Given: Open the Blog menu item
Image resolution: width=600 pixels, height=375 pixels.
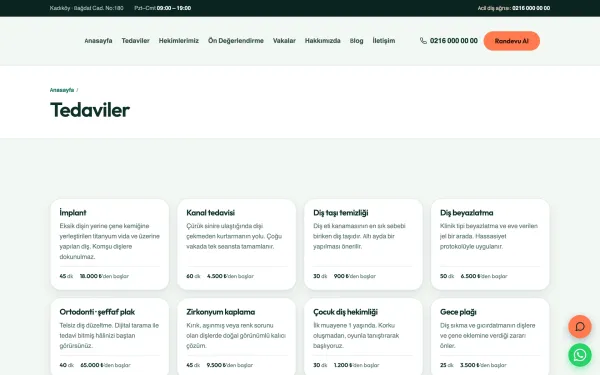Looking at the screenshot, I should (x=356, y=41).
